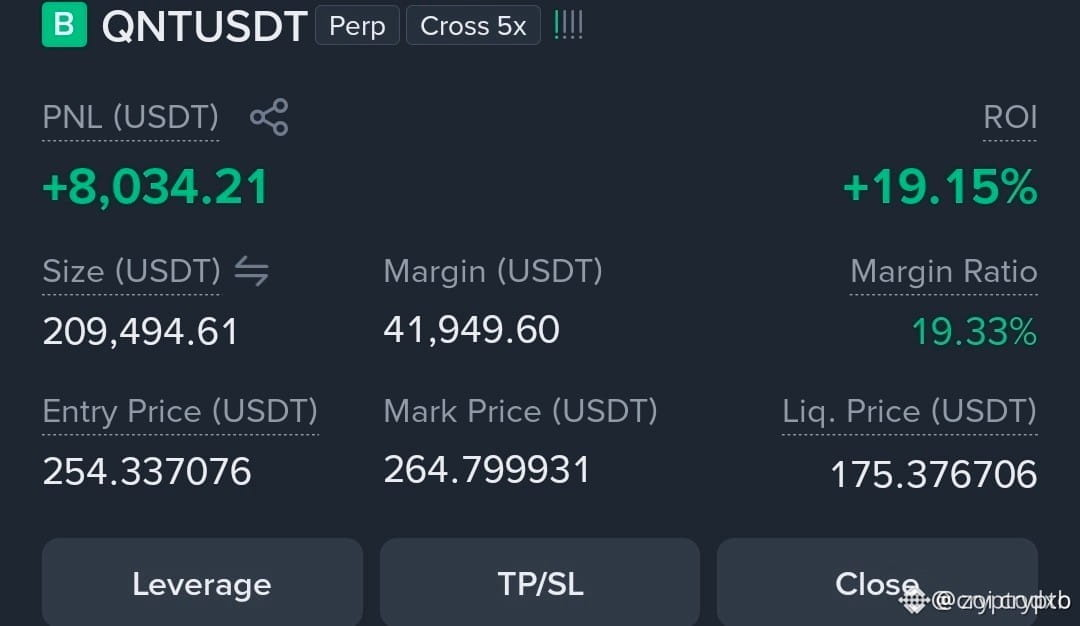1080x626 pixels.
Task: Tap the green ADL indicator bars
Action: 568,25
